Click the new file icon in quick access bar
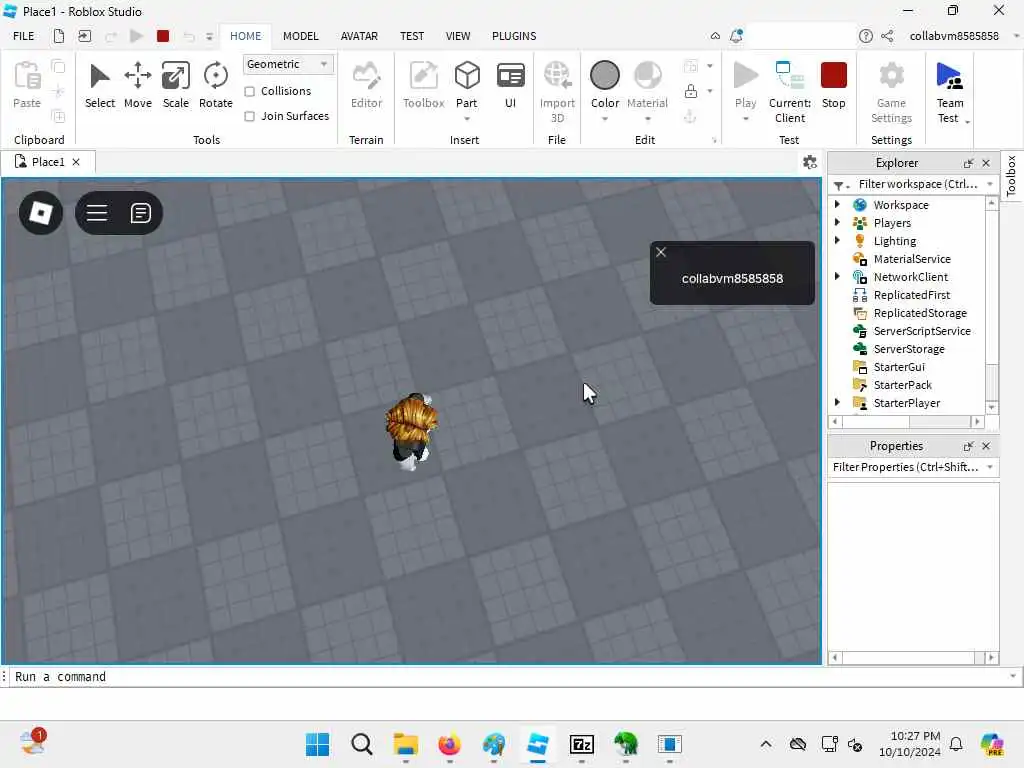This screenshot has height=768, width=1024. [59, 36]
